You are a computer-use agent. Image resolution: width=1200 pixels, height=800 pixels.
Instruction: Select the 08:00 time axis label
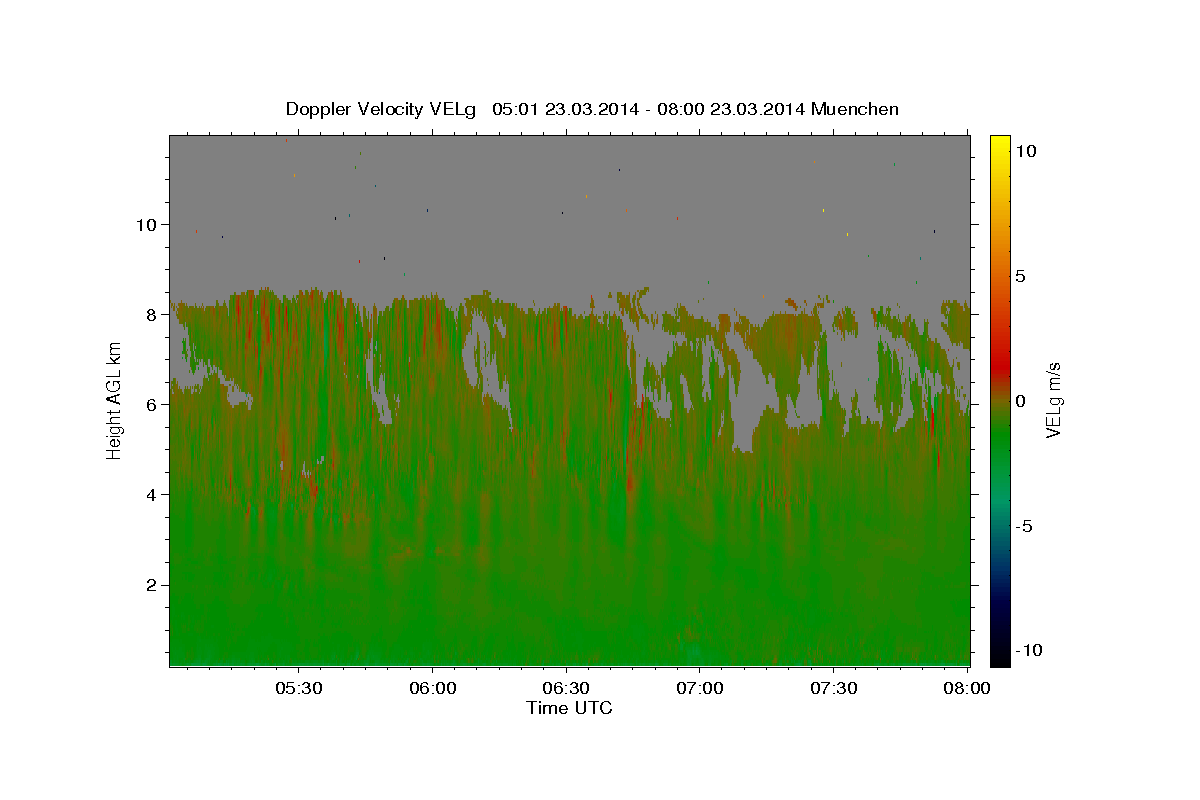click(967, 688)
